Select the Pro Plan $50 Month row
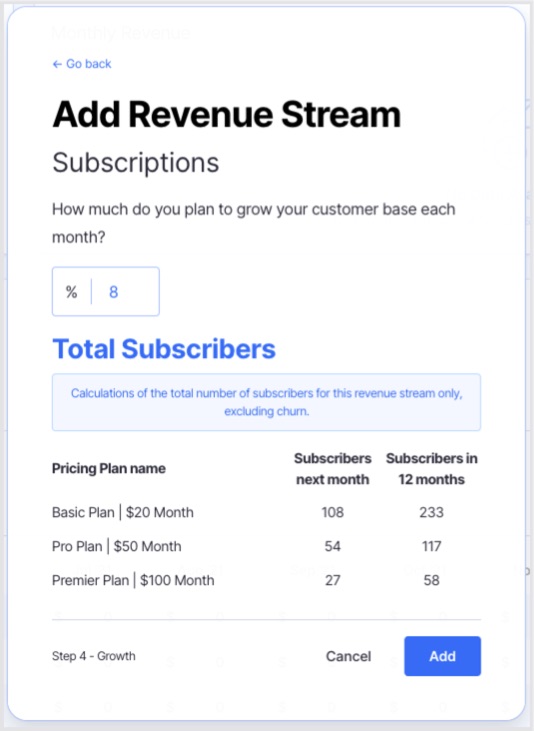Image resolution: width=534 pixels, height=731 pixels. [x=266, y=546]
